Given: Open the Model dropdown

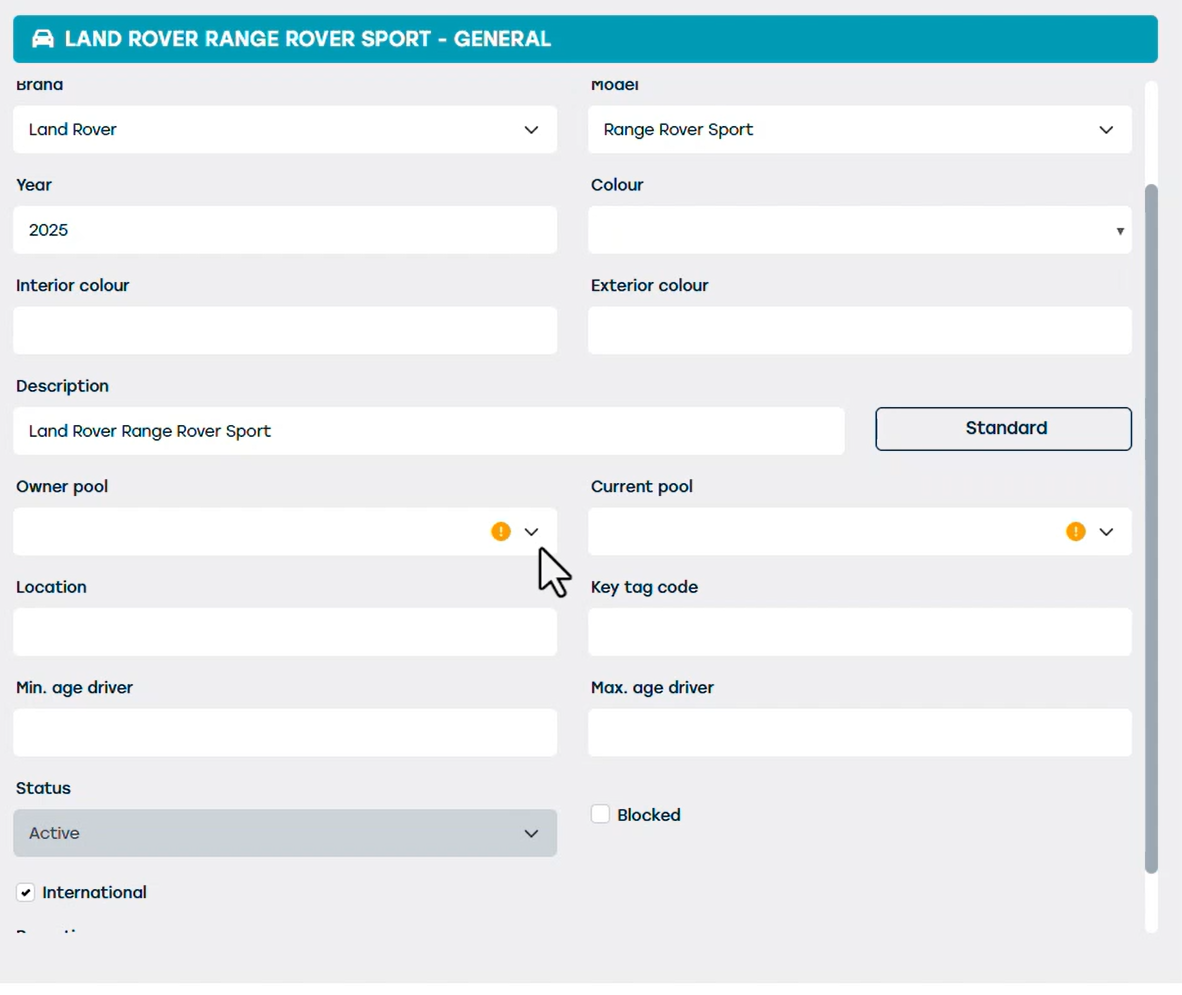Looking at the screenshot, I should (860, 130).
